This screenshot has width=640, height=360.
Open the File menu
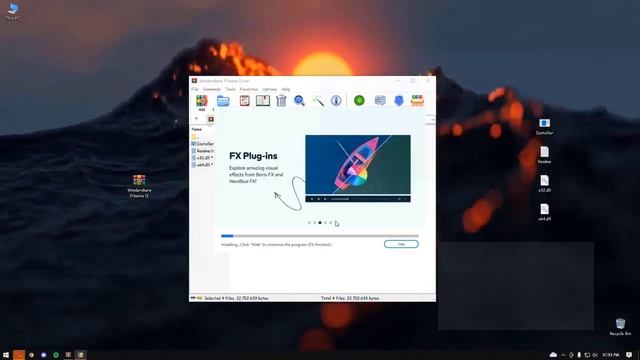[x=195, y=89]
